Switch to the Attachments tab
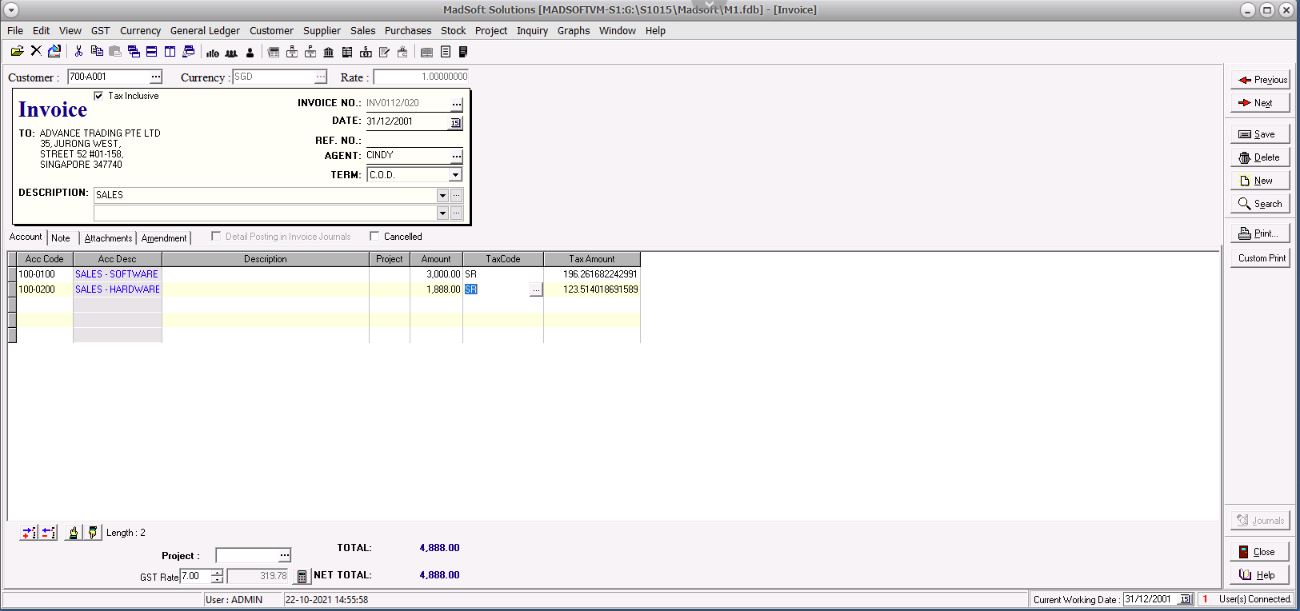 point(108,238)
